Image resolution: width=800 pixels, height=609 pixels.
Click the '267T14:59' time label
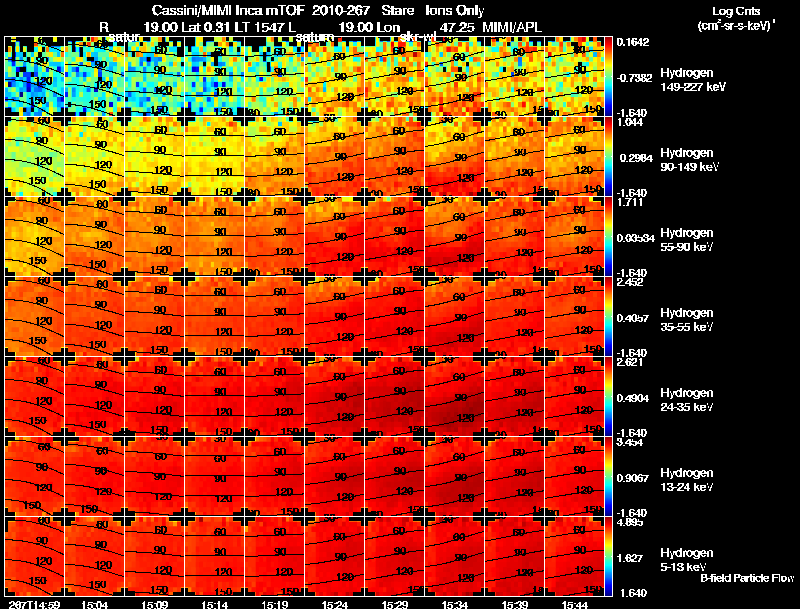click(x=34, y=605)
